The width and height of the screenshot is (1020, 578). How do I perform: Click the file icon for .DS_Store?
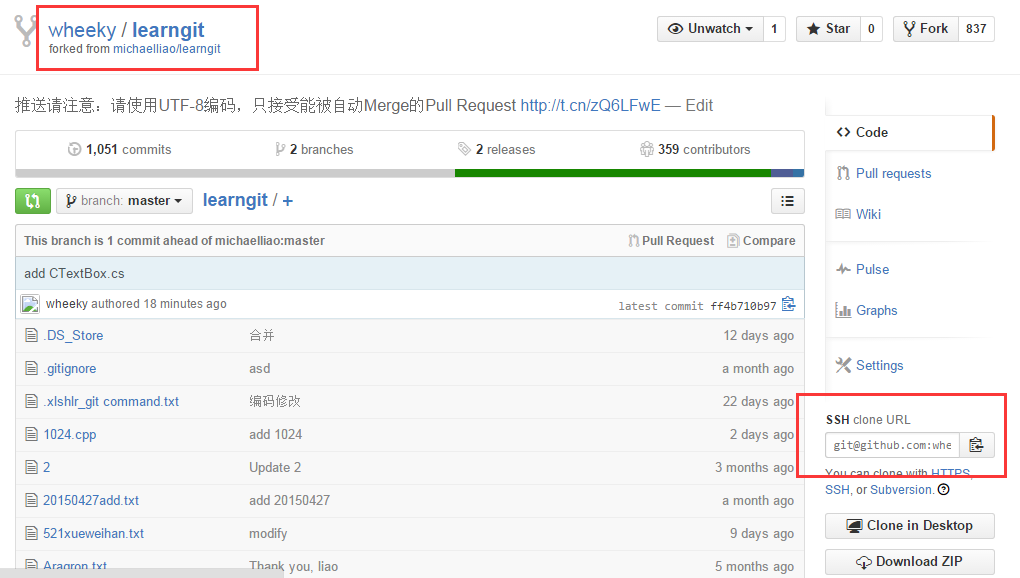point(31,335)
